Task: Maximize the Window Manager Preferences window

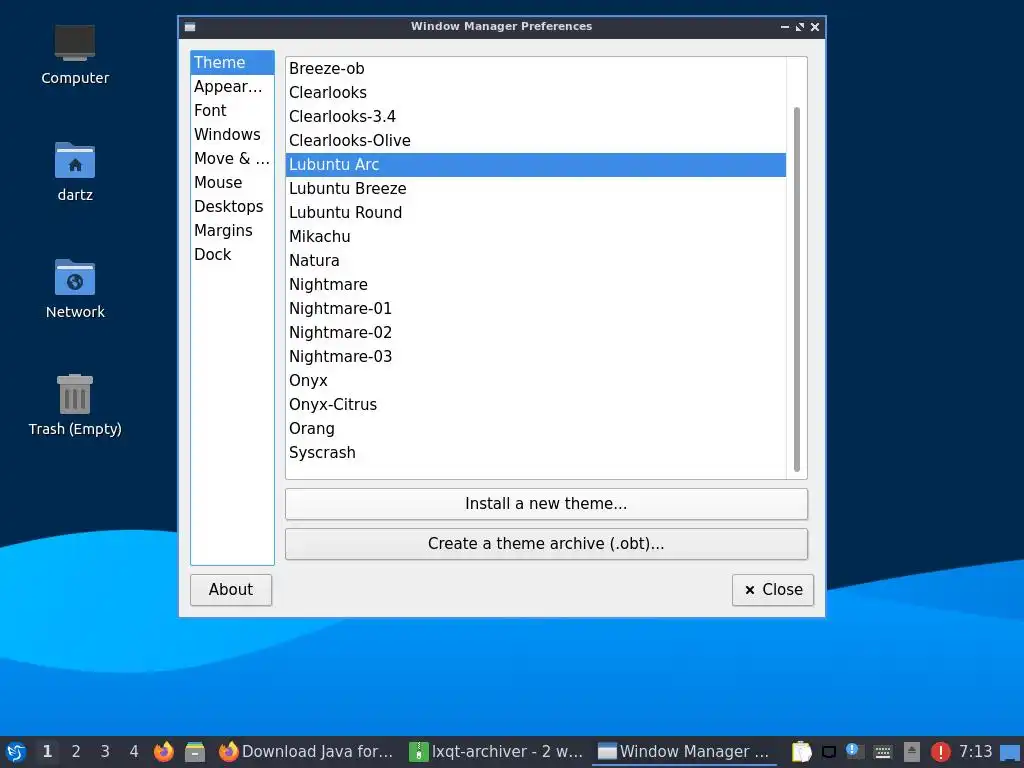Action: tap(800, 27)
